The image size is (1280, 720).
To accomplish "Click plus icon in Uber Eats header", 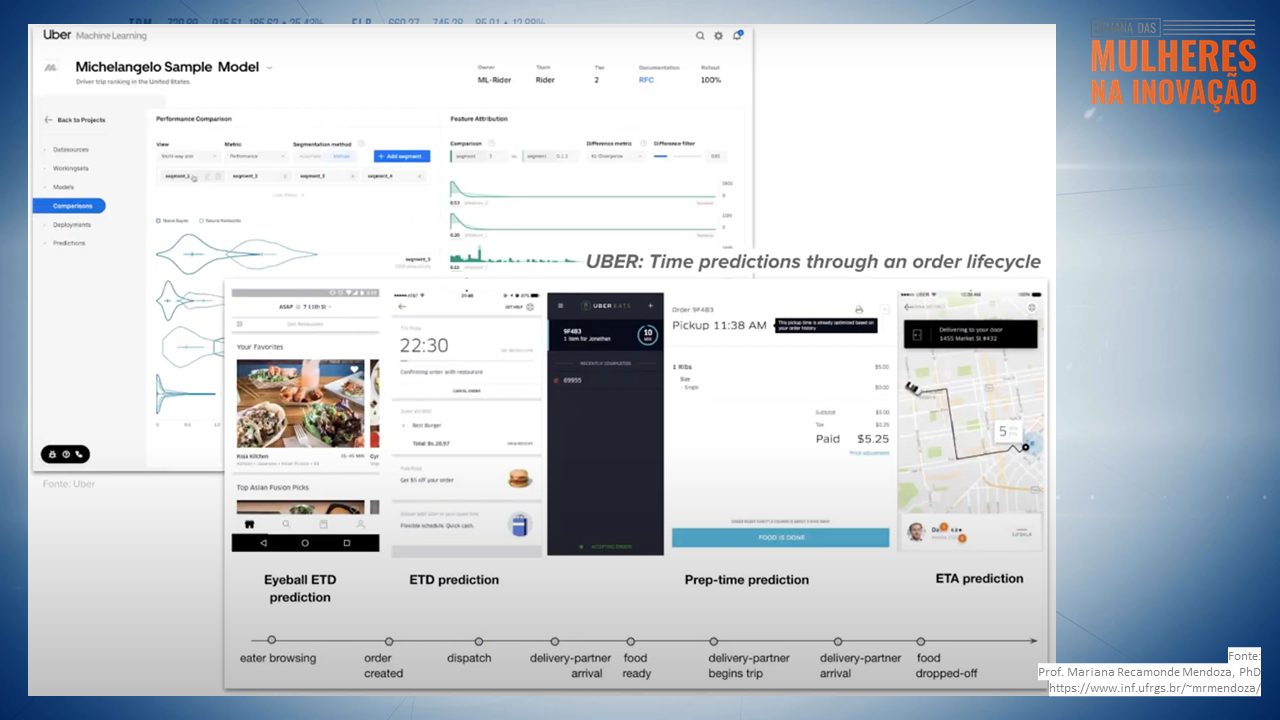I will pyautogui.click(x=651, y=306).
